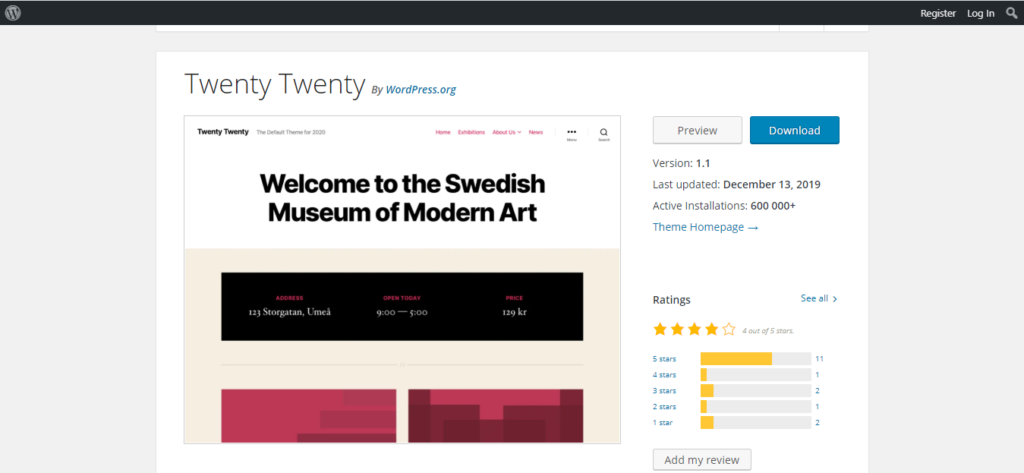Click the 1 star rating bar
This screenshot has width=1024, height=473.
756,423
